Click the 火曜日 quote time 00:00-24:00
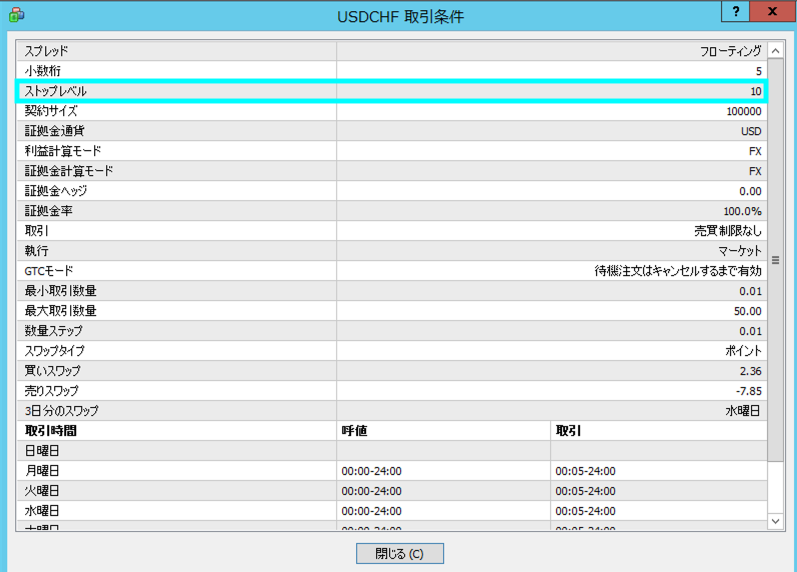The width and height of the screenshot is (797, 572). click(371, 491)
